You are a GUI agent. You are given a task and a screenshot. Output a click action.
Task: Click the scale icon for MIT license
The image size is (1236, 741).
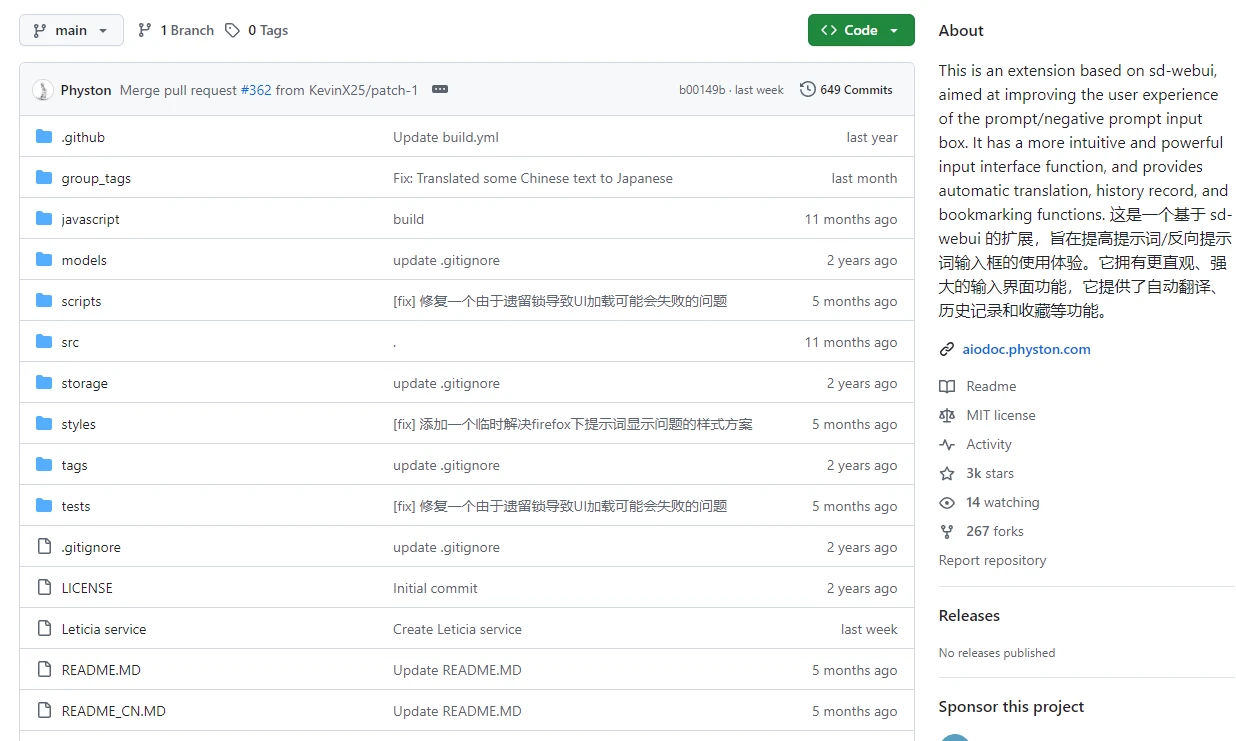[947, 415]
